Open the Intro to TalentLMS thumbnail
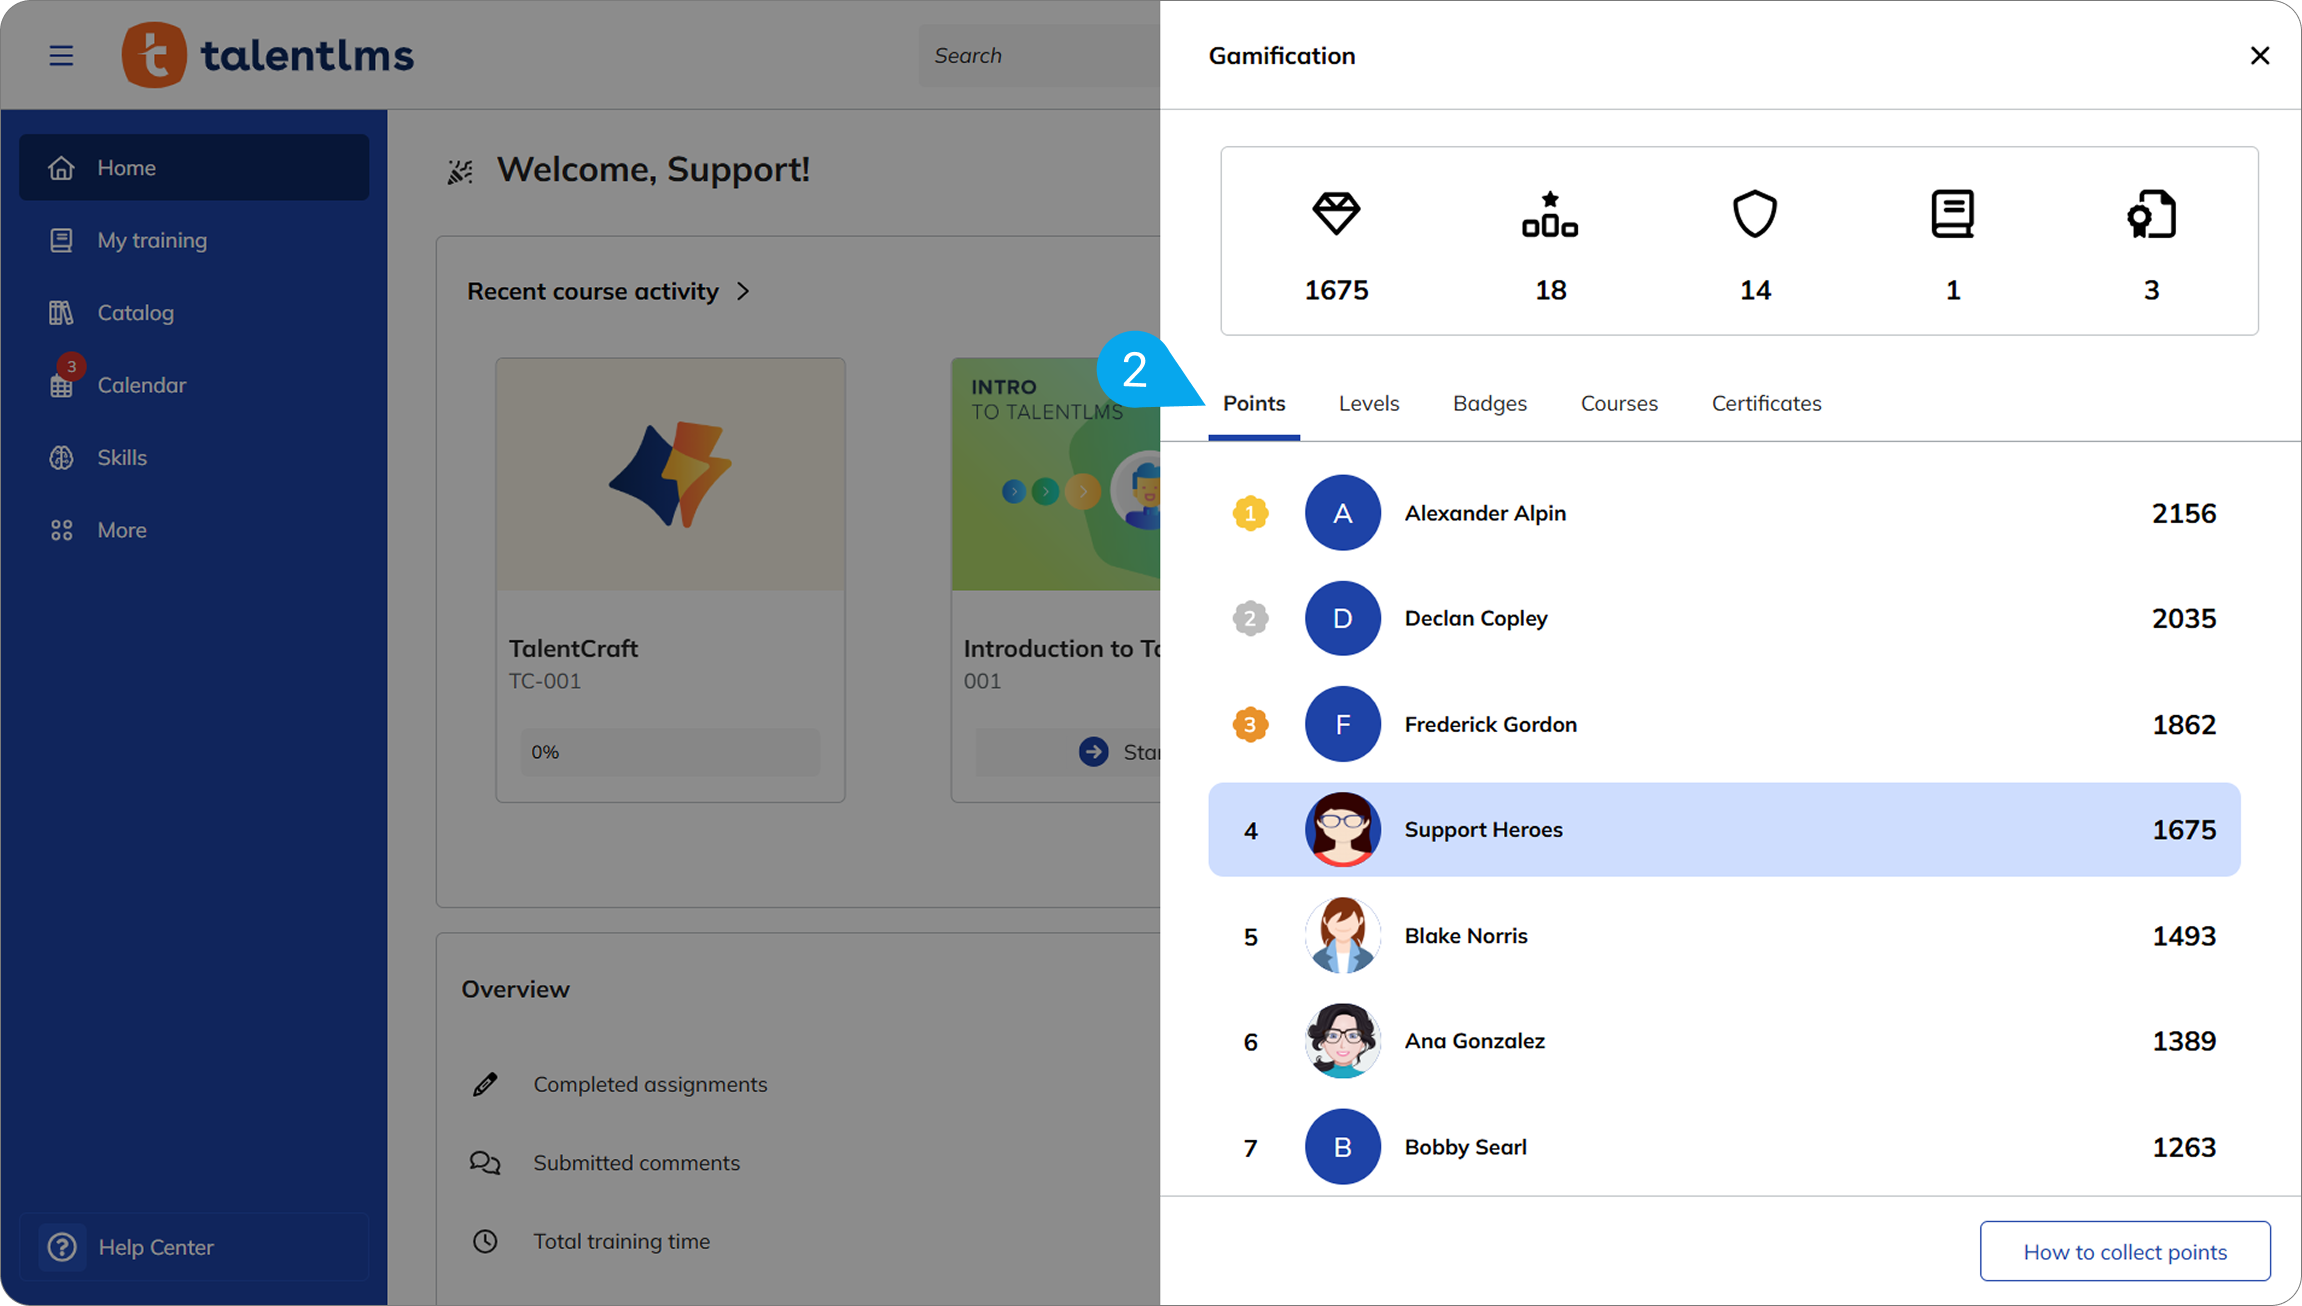Screen dimensions: 2302x1306 [x=1056, y=474]
